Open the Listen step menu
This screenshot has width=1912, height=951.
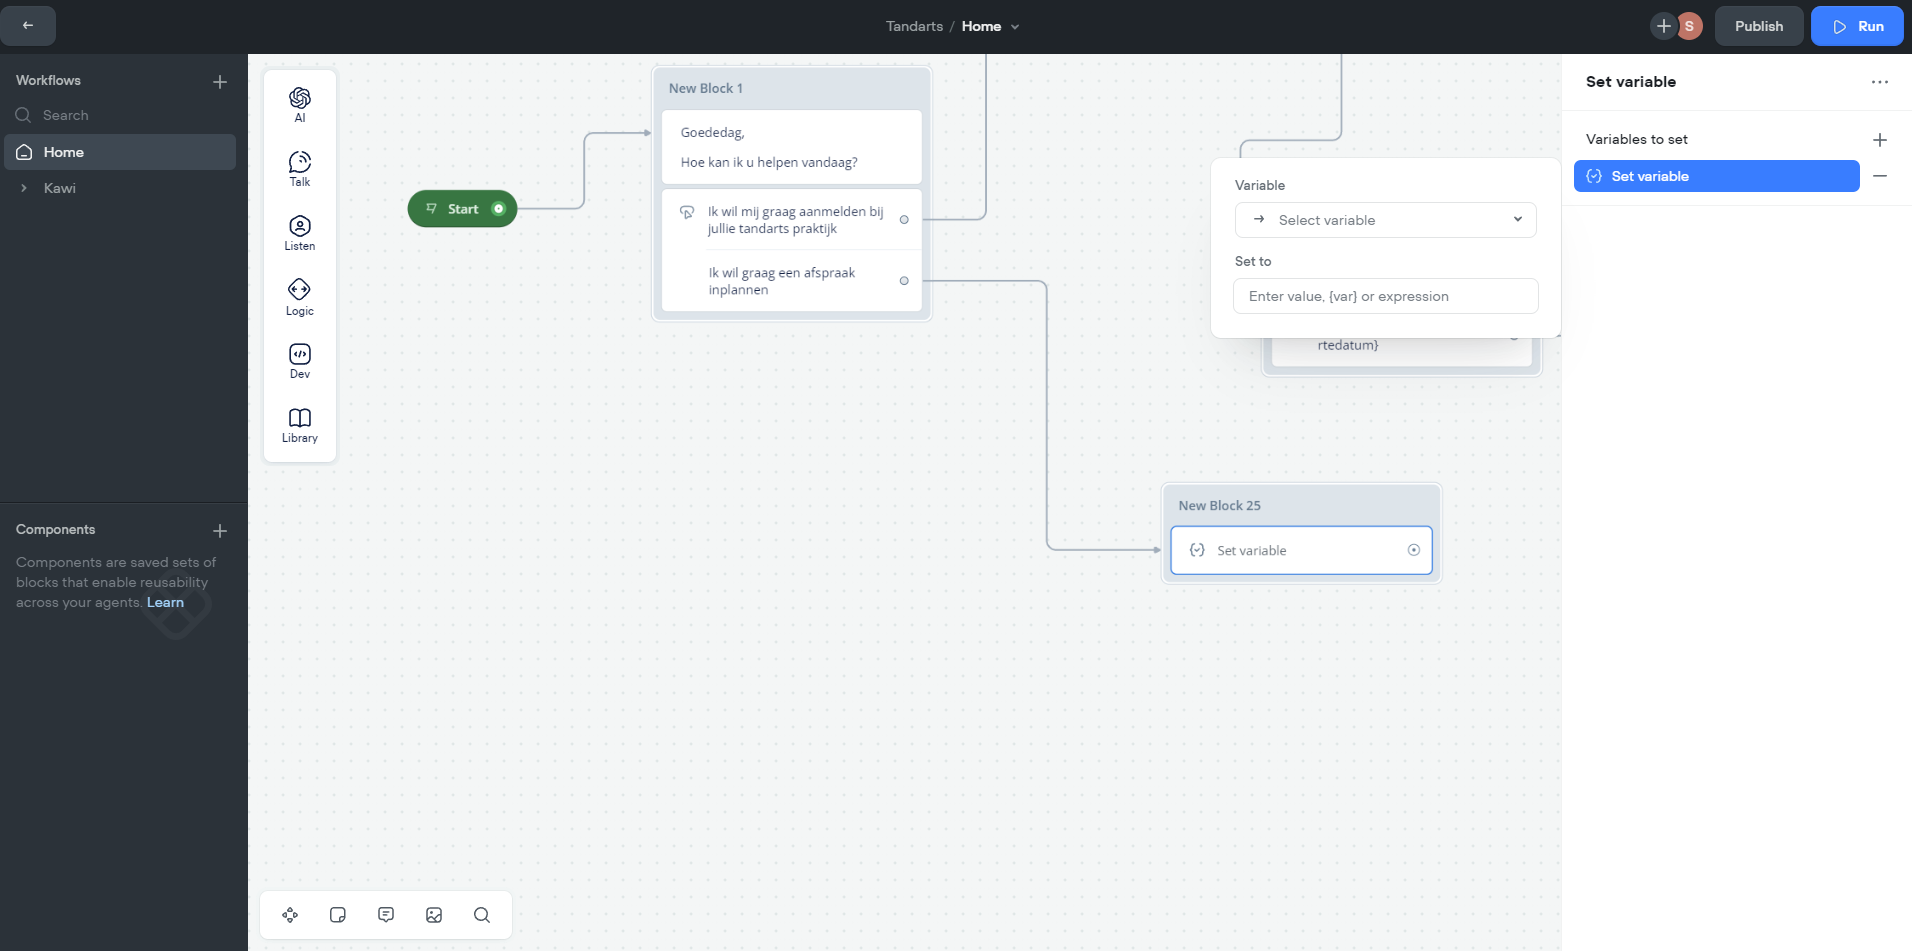coord(299,231)
